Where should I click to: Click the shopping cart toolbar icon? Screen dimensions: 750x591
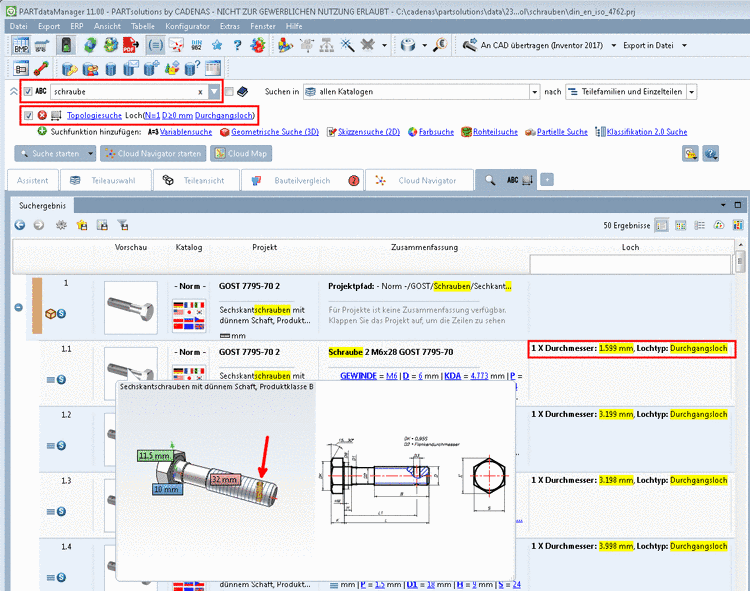pos(42,45)
